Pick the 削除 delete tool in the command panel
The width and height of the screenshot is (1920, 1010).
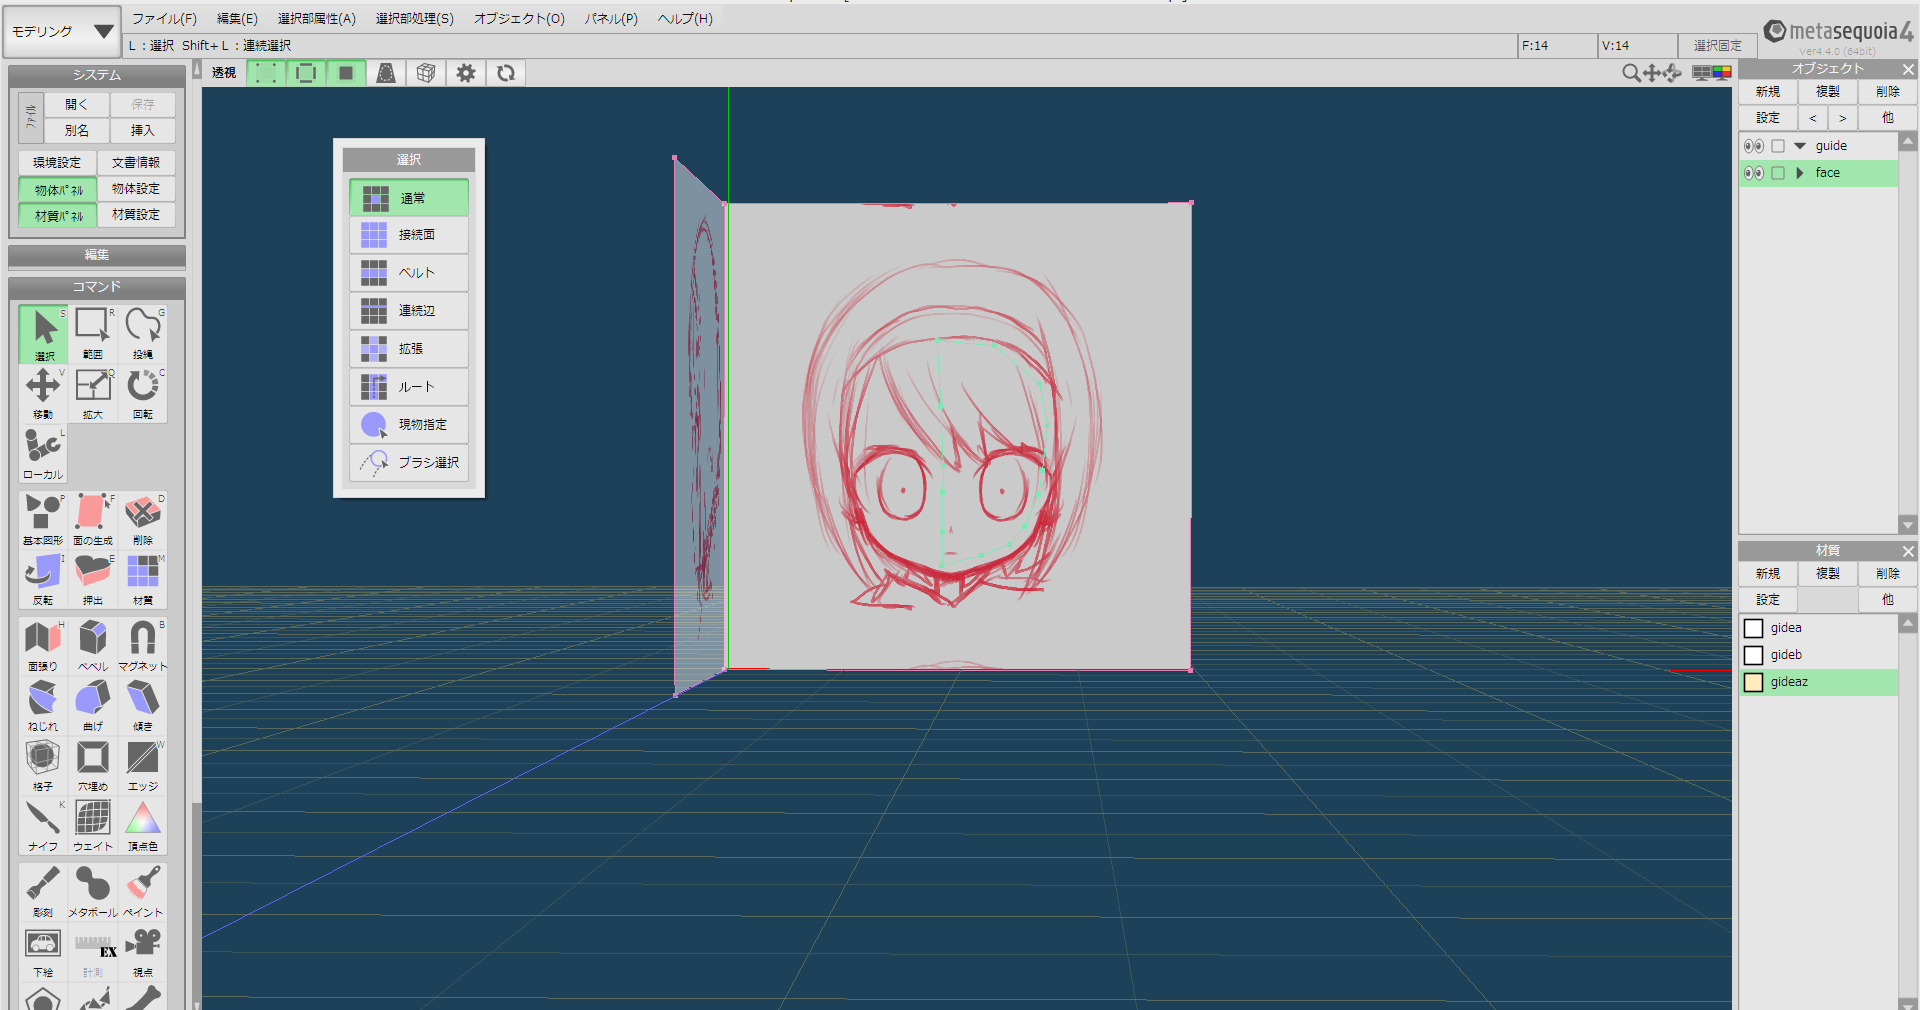click(143, 520)
